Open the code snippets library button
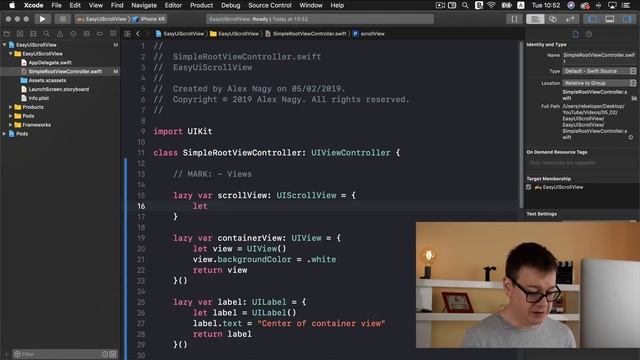 [x=514, y=19]
